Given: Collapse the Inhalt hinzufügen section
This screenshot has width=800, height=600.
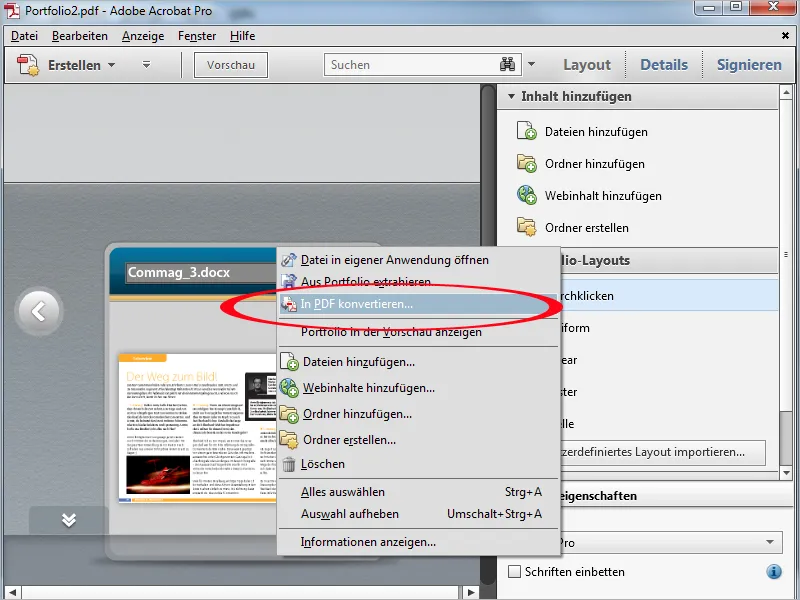Looking at the screenshot, I should click(511, 96).
